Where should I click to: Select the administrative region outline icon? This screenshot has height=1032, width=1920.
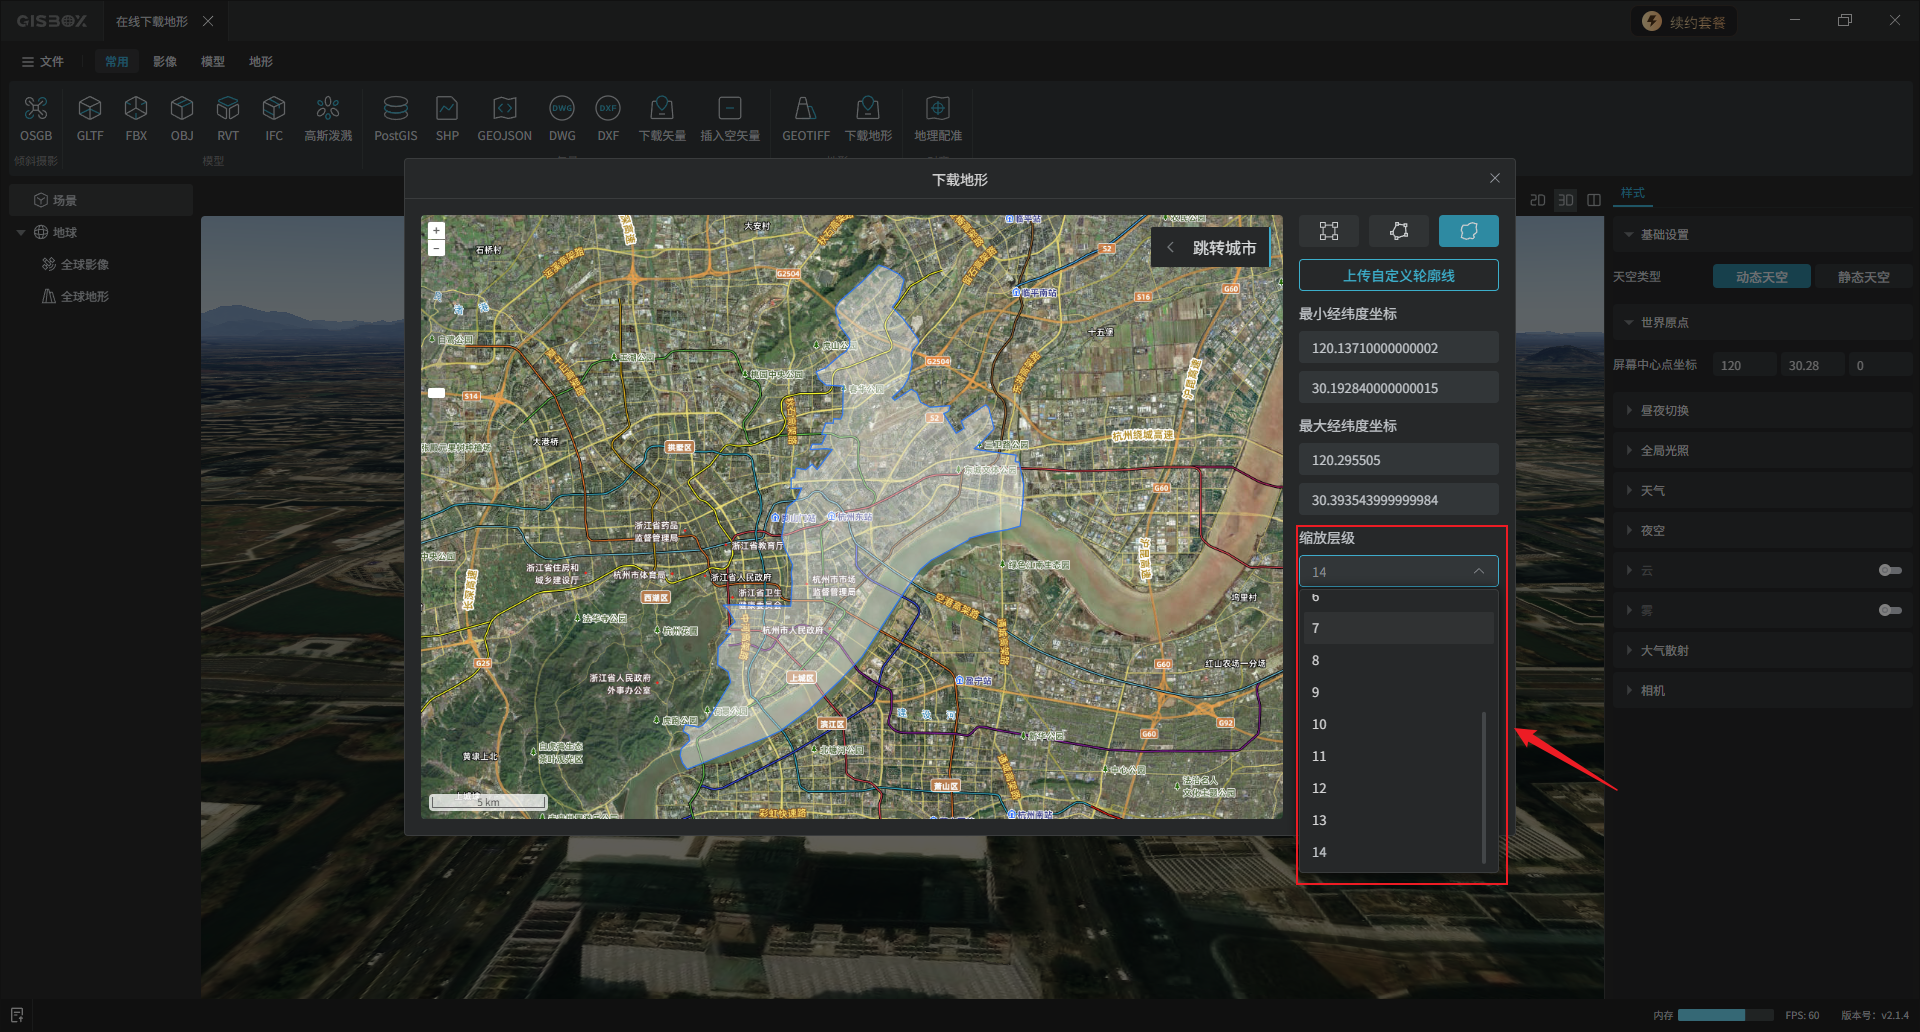click(1468, 231)
